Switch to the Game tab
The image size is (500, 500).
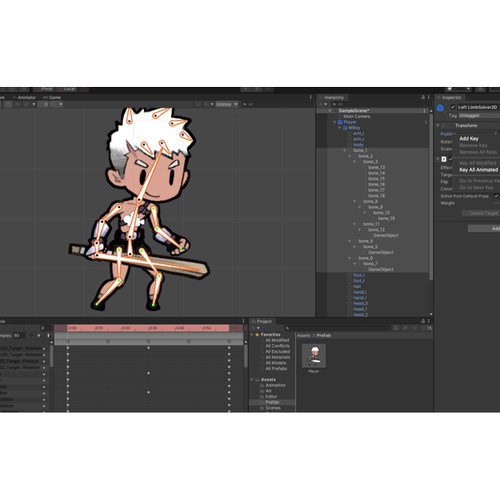pos(52,97)
